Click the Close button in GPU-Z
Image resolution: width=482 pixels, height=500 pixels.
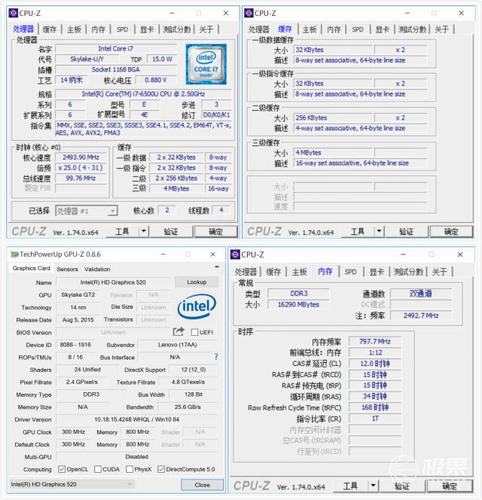click(202, 485)
